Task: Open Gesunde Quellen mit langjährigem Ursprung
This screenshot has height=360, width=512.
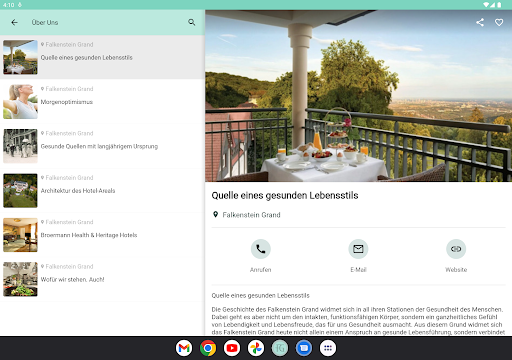Action: coord(102,146)
